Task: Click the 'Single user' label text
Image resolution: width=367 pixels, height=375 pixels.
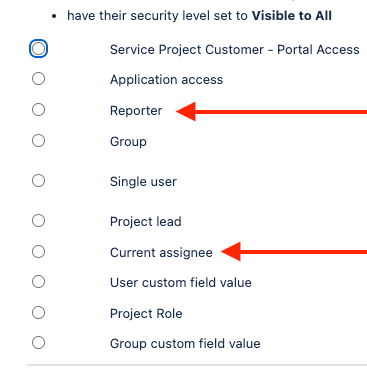Action: point(143,182)
